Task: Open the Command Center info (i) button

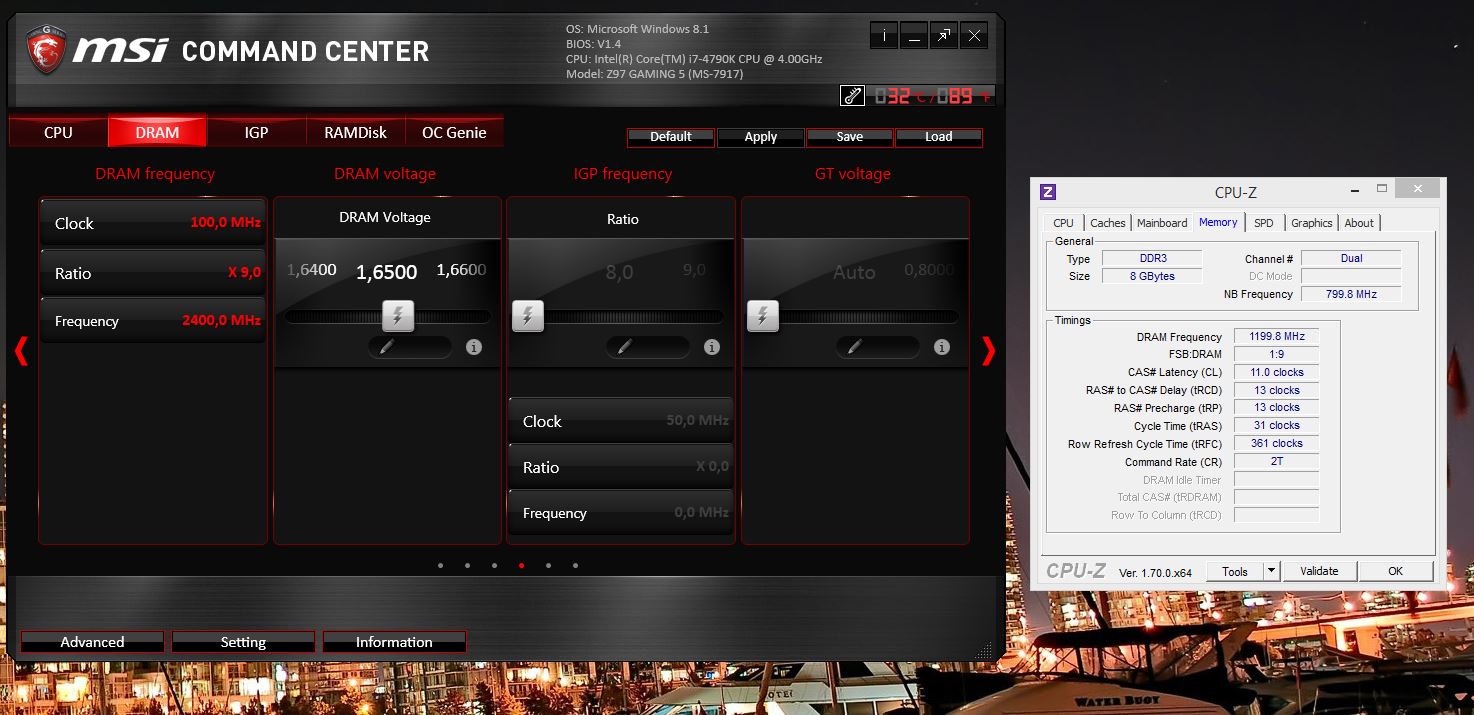Action: (884, 36)
